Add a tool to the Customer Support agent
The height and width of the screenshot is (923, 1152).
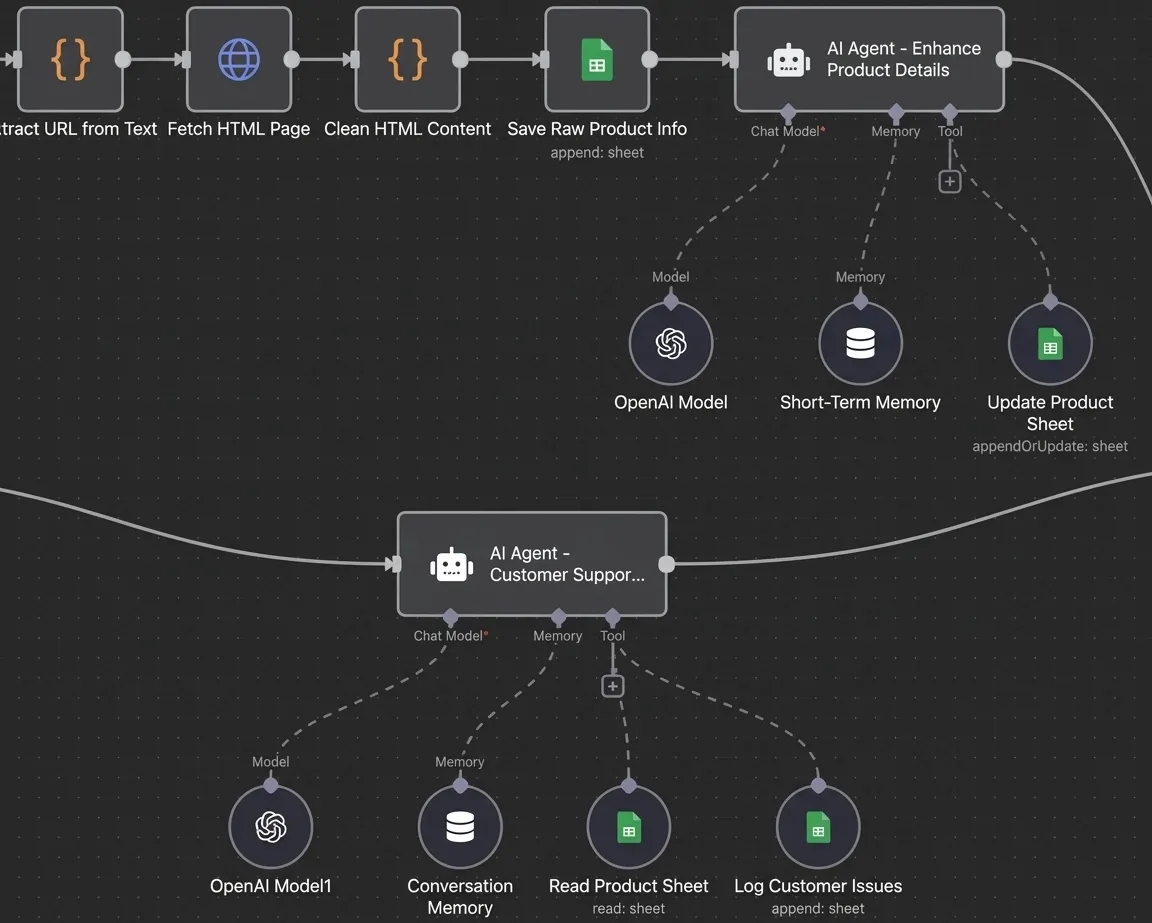coord(613,686)
